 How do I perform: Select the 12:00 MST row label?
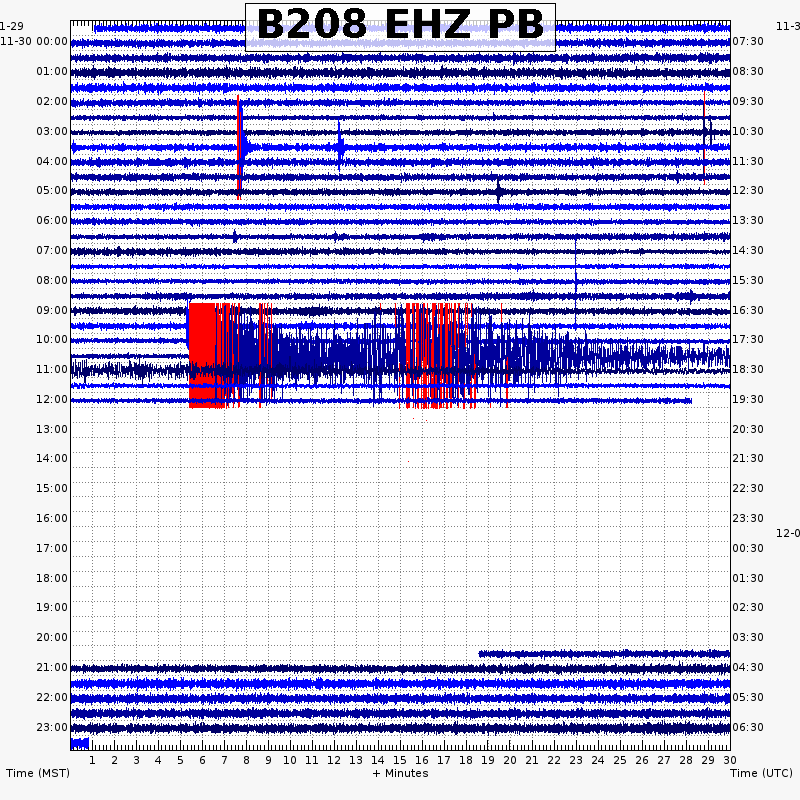click(52, 399)
